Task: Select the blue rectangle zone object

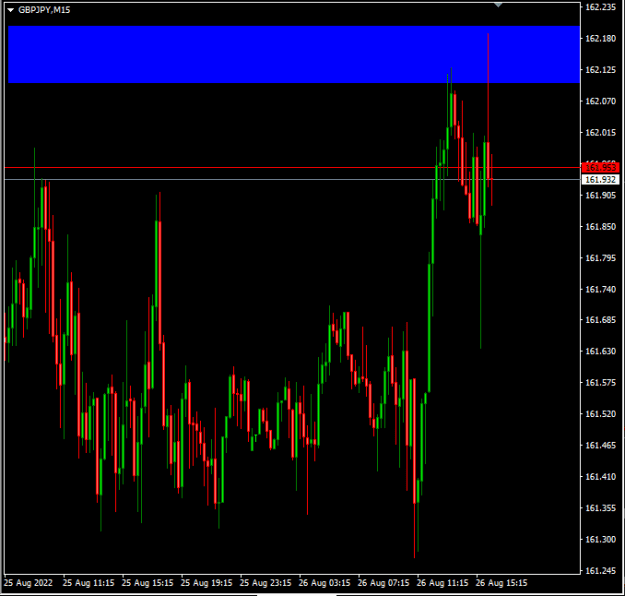Action: [x=294, y=54]
